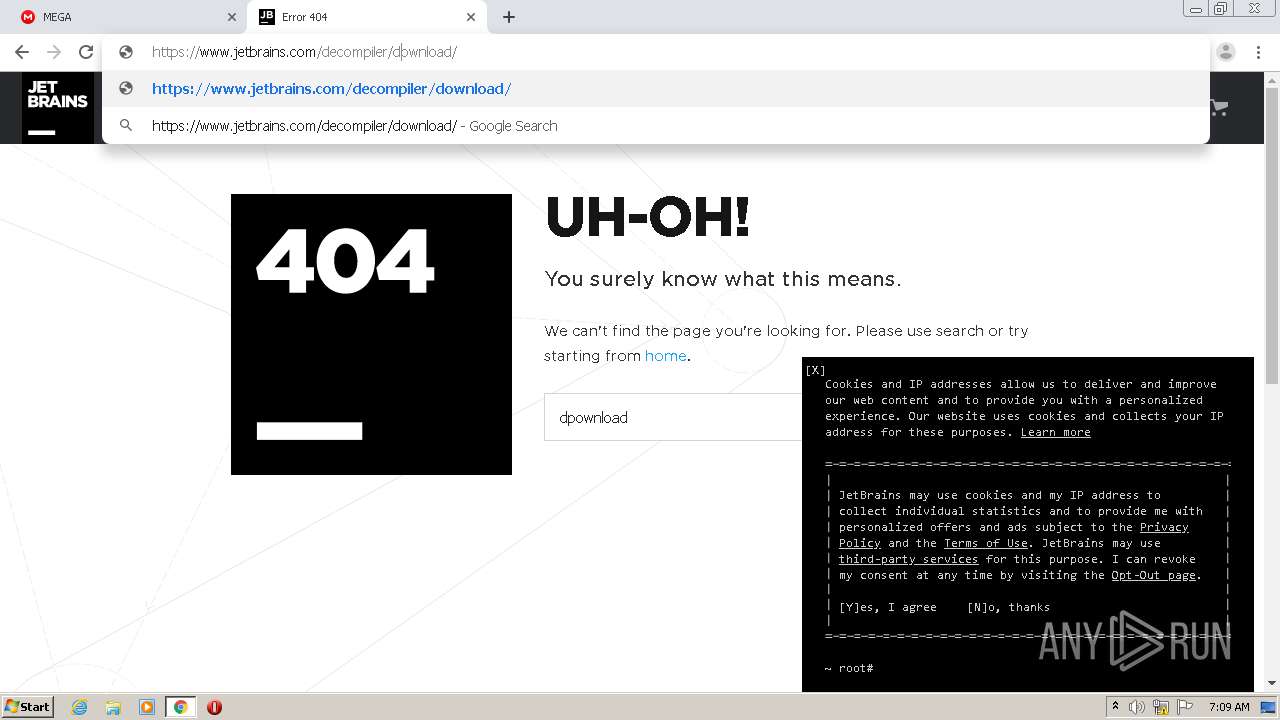Click the 7:09 AM clock

pos(1229,707)
